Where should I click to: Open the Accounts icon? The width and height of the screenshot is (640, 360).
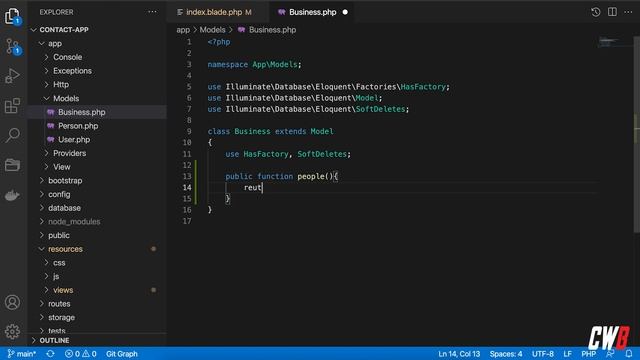click(12, 302)
